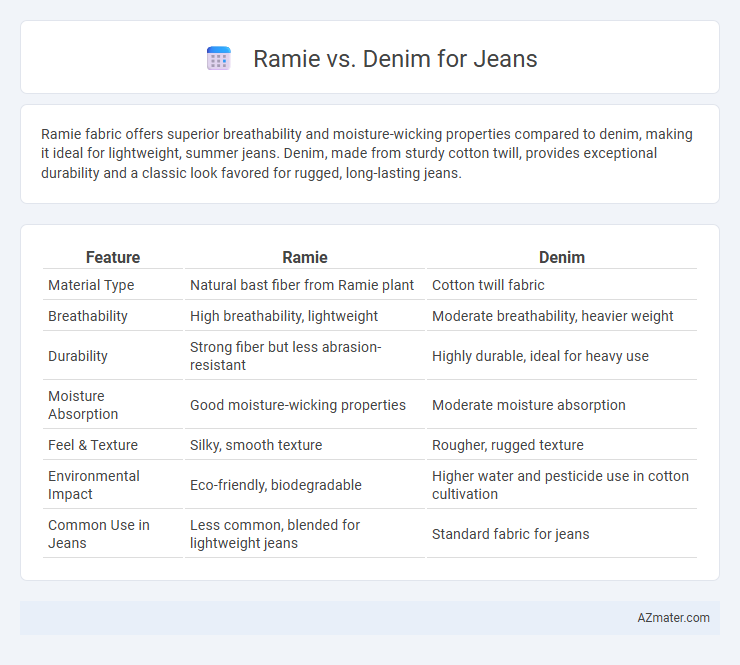Click the calendar icon beside the title

pos(219,59)
